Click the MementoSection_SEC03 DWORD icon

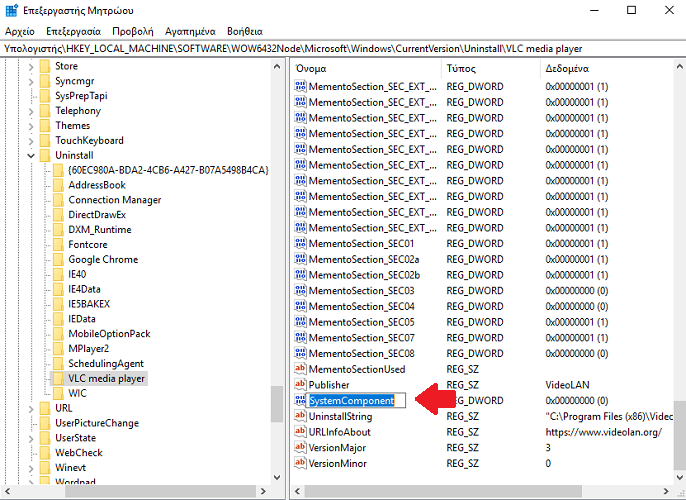300,290
